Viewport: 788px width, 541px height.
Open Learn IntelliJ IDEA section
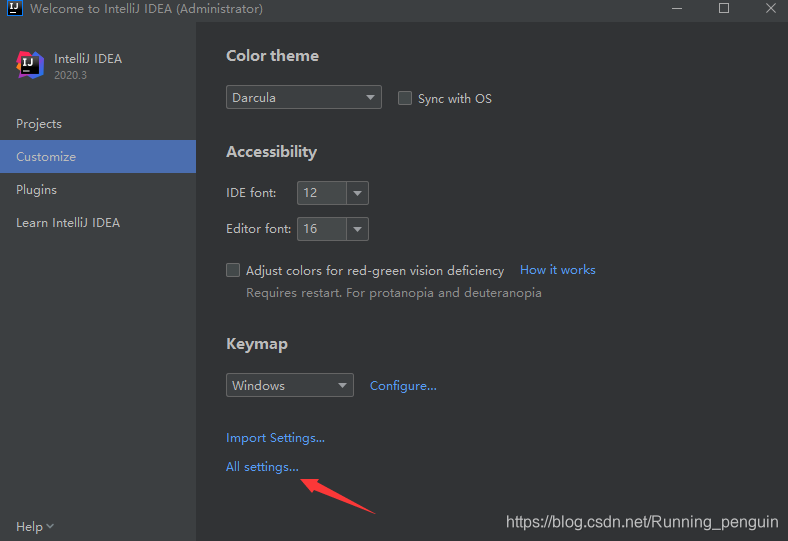click(98, 223)
